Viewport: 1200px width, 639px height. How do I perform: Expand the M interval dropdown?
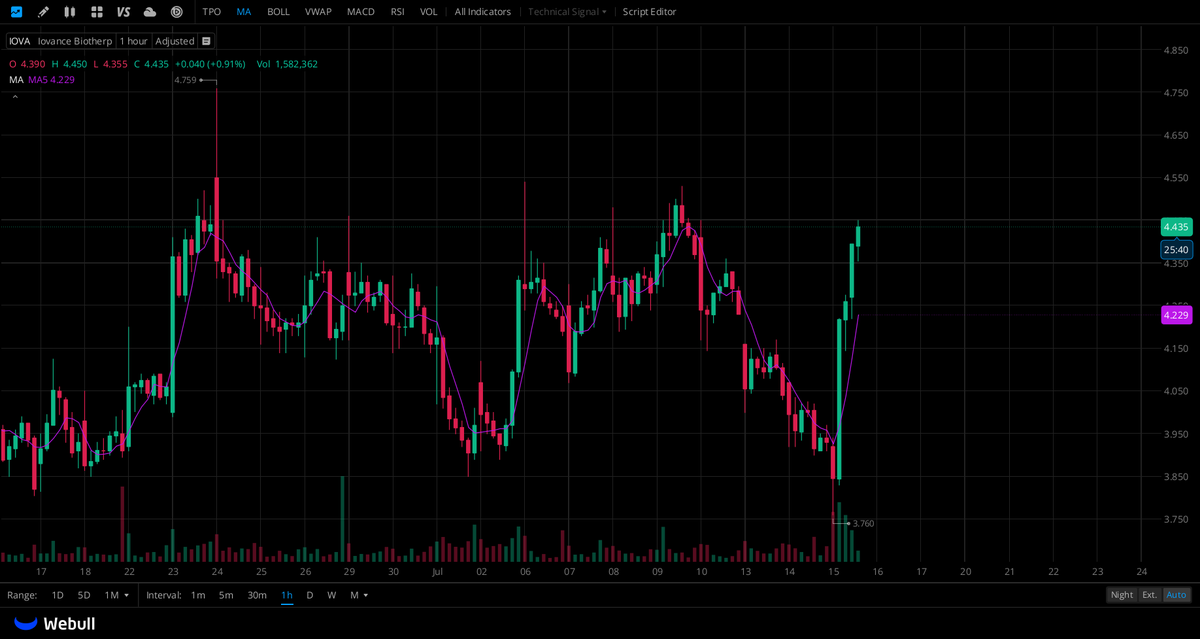tap(358, 595)
